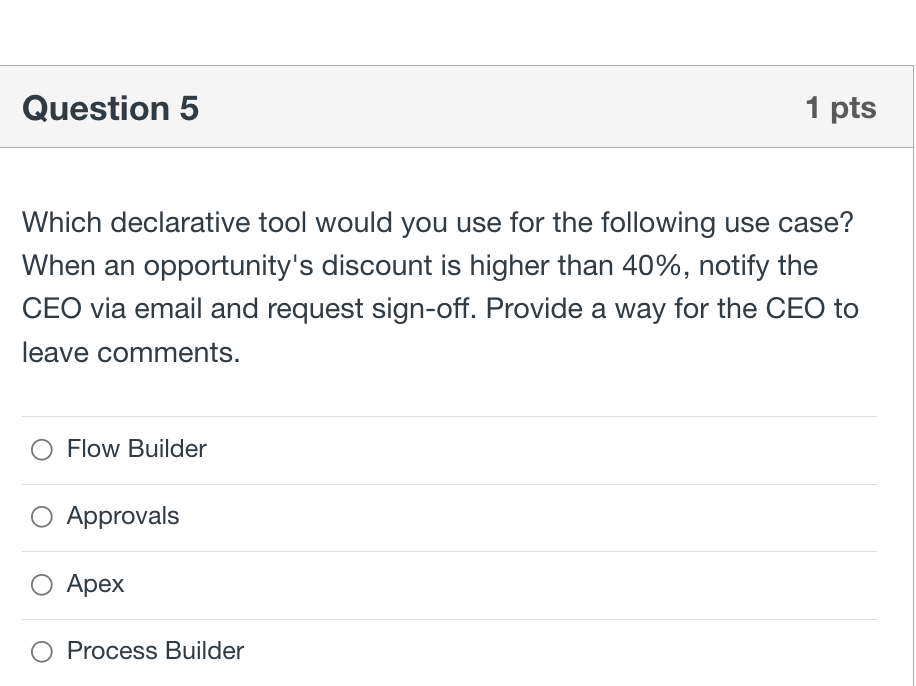Select the Flow Builder radio button

42,450
